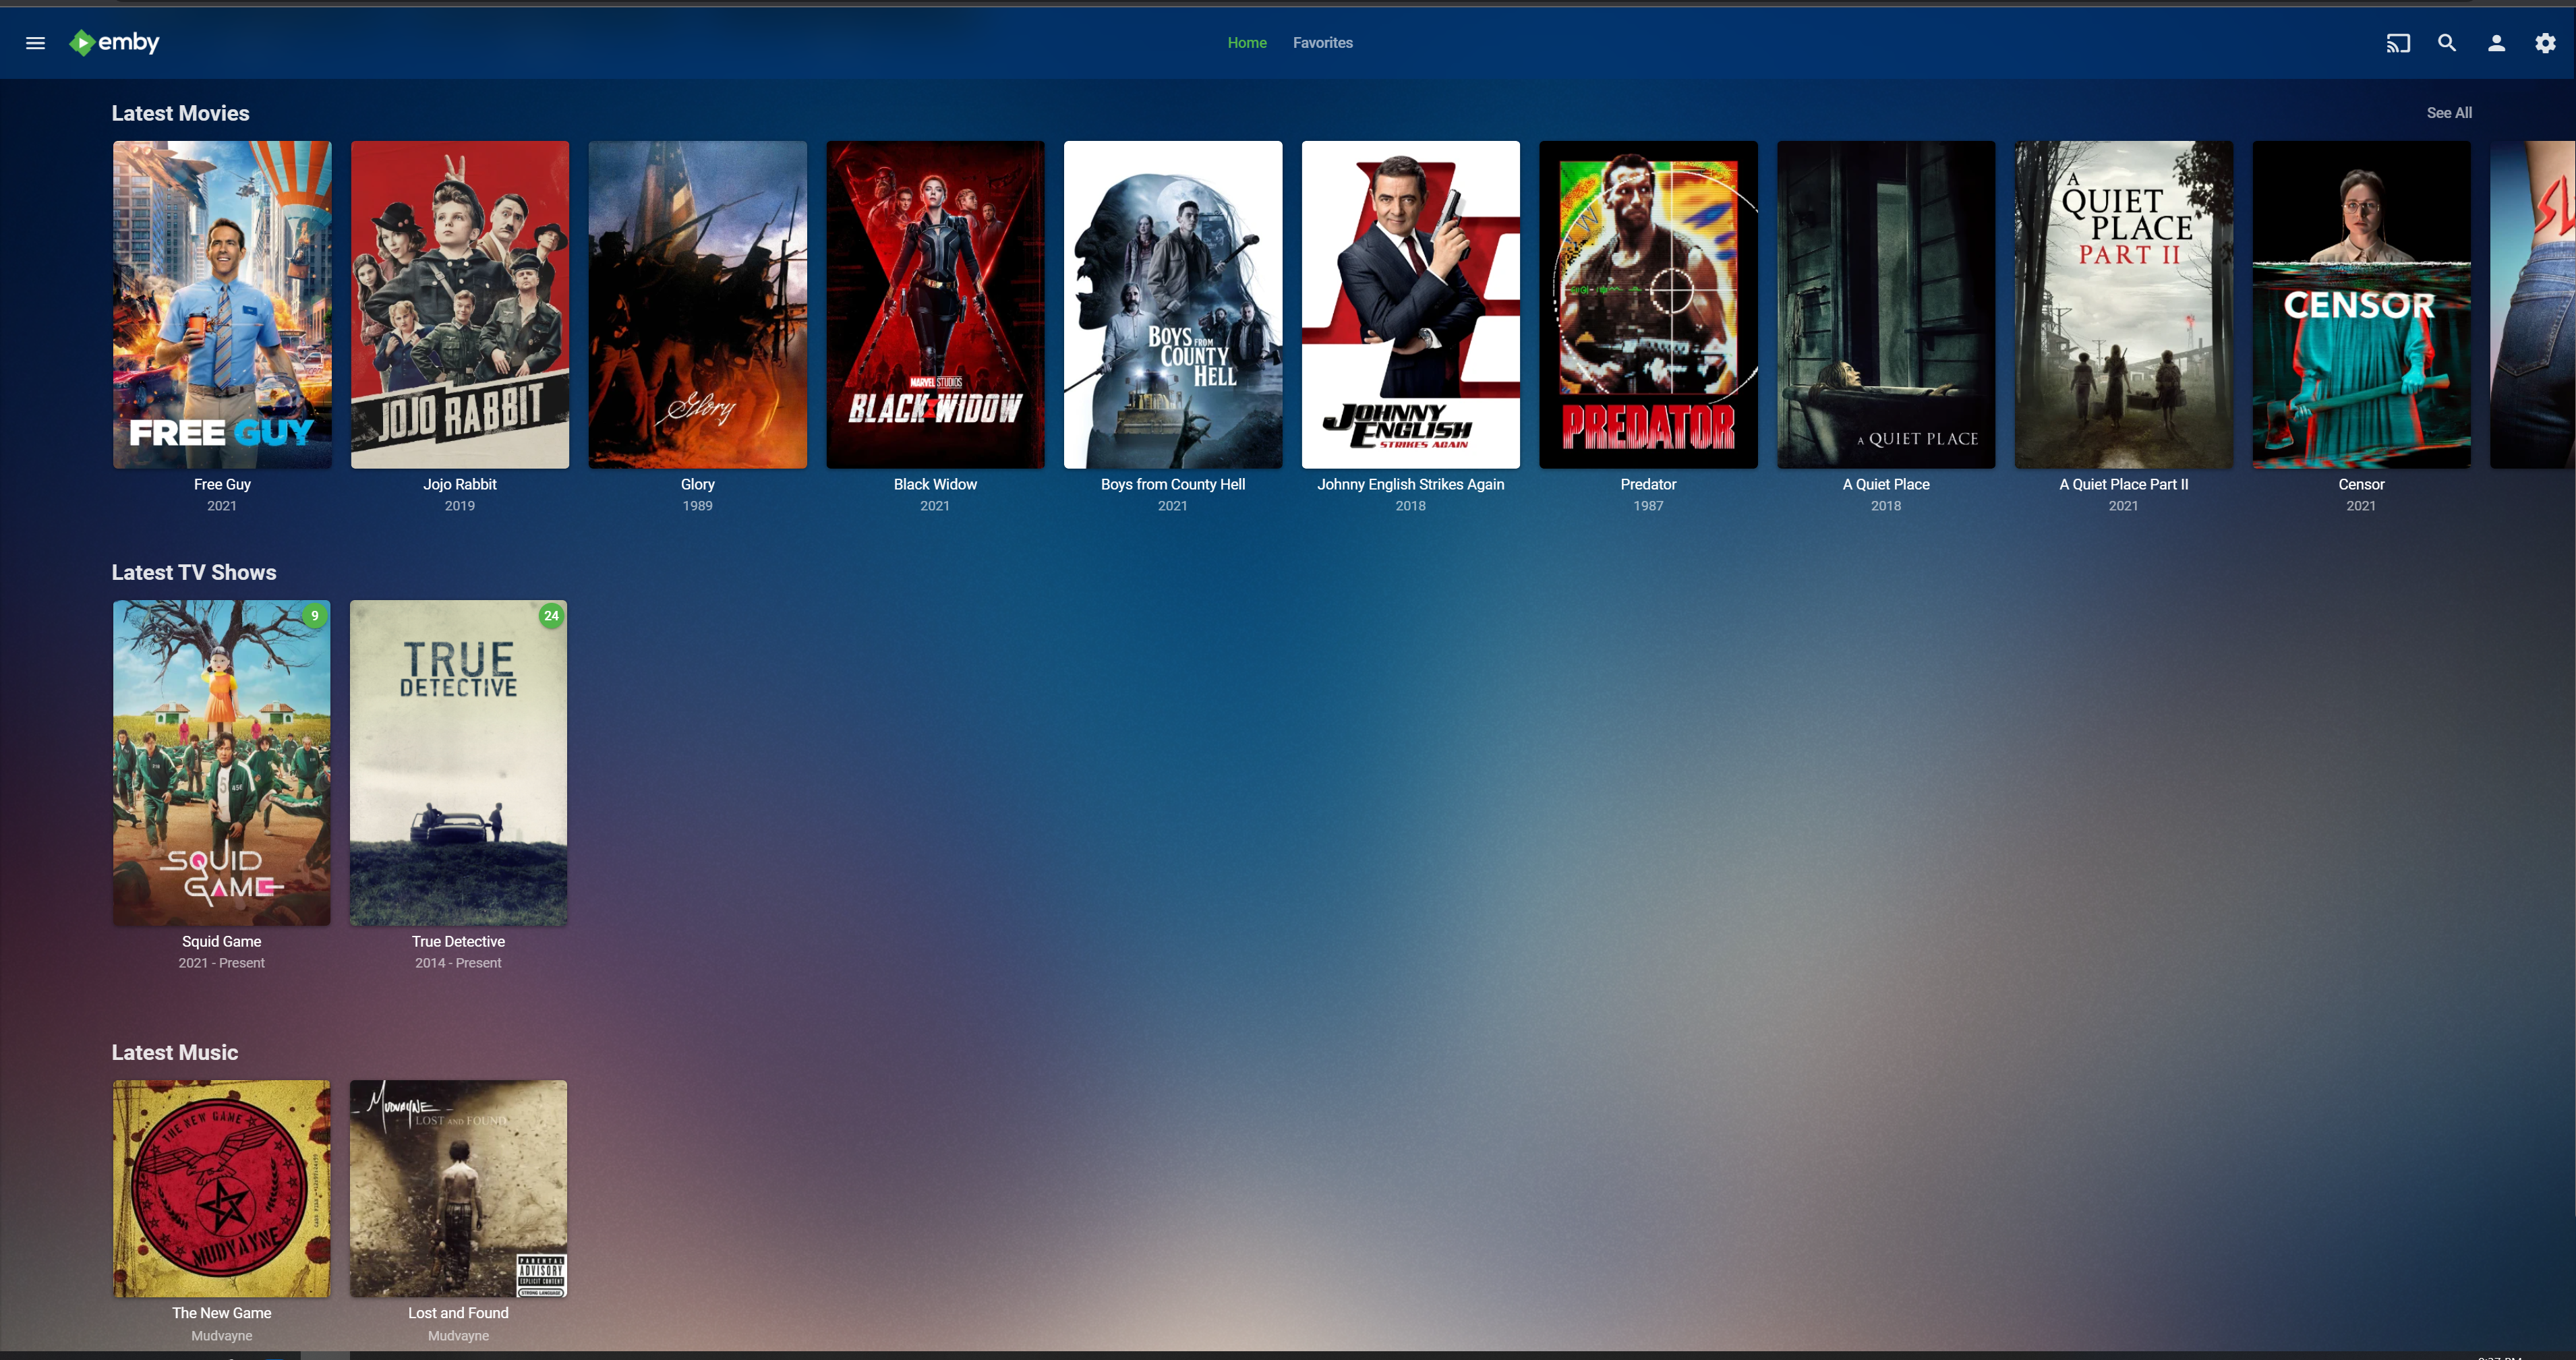This screenshot has width=2576, height=1360.
Task: Open the Latest TV Shows section heading
Action: (194, 572)
